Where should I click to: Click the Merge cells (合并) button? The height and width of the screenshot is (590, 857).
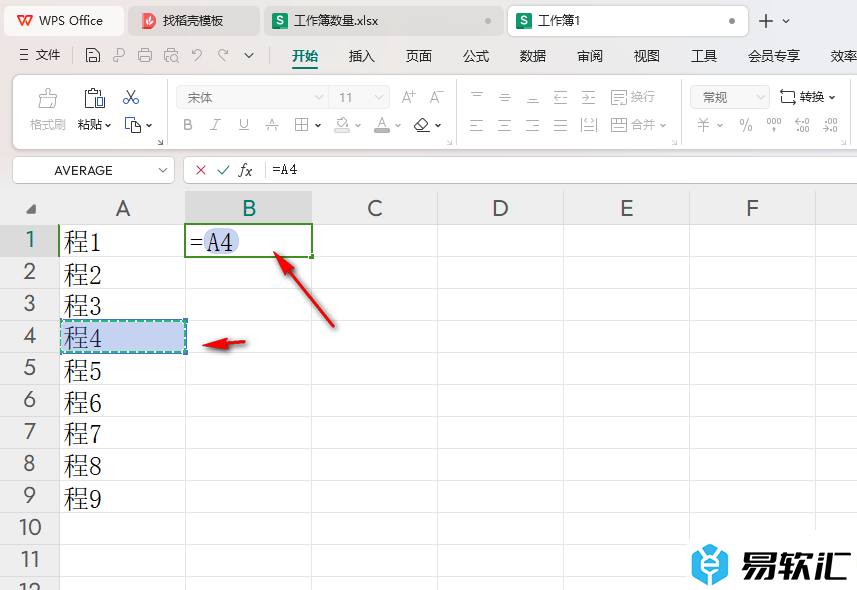tap(632, 125)
